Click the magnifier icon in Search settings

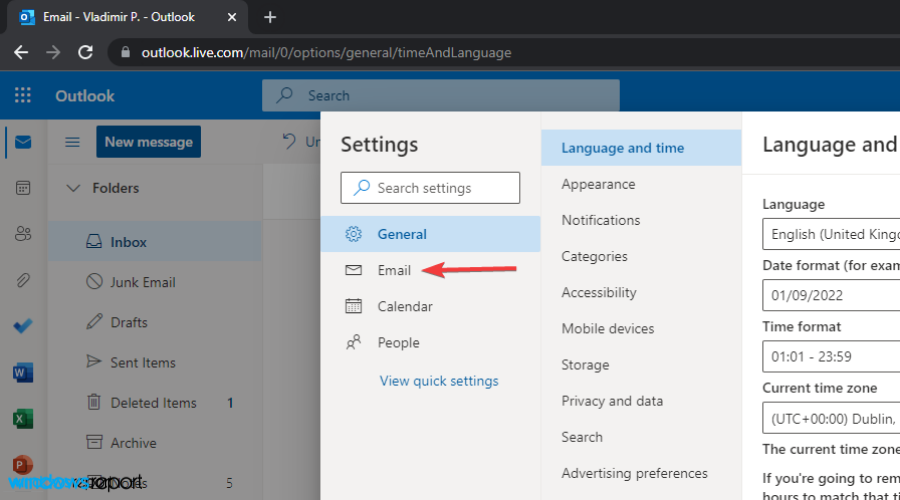pyautogui.click(x=362, y=188)
